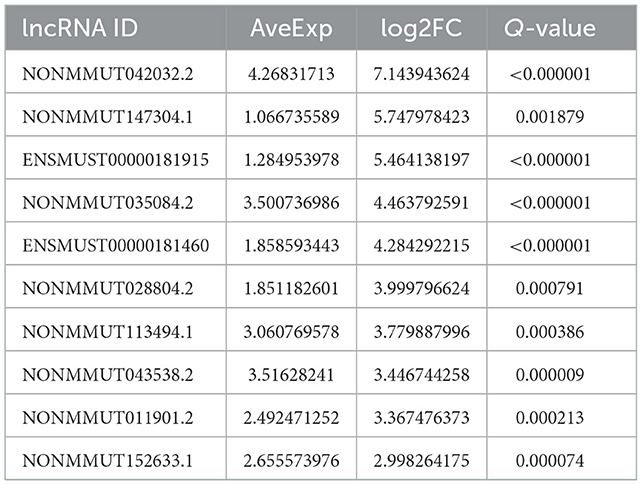Image resolution: width=642 pixels, height=485 pixels.
Task: Click the Q-value column header
Action: pyautogui.click(x=550, y=29)
